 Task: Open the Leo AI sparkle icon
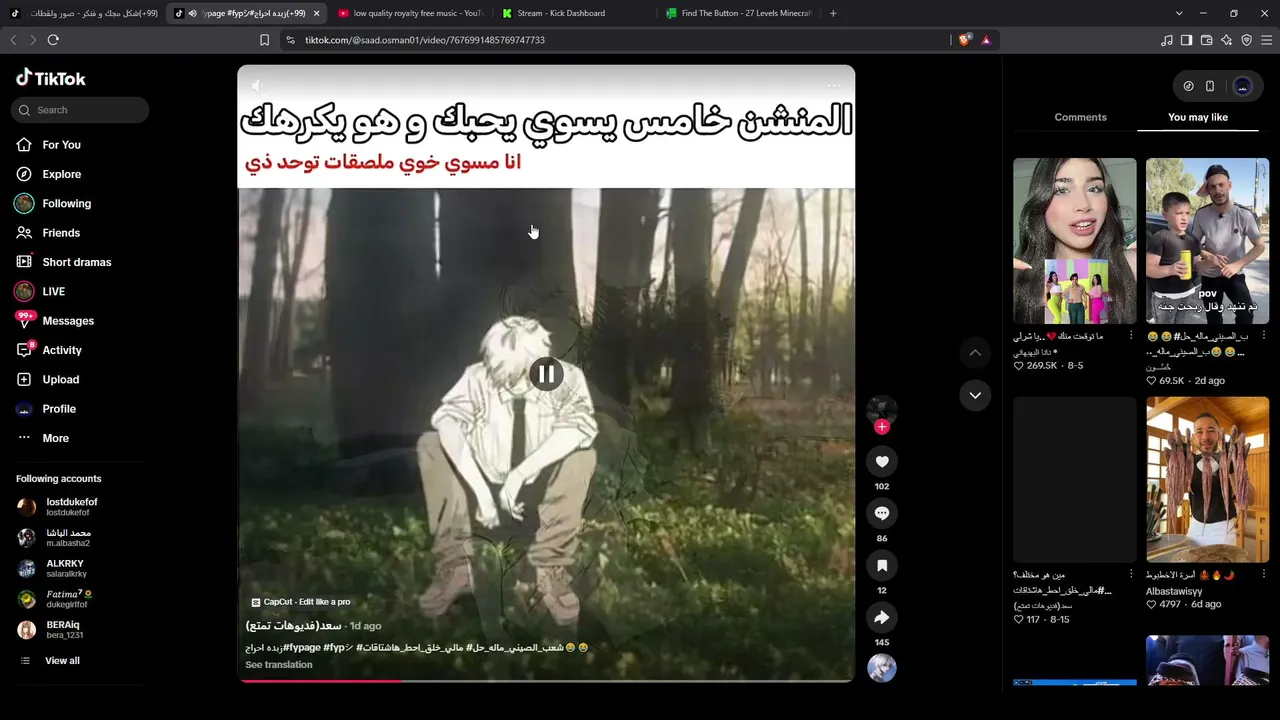coord(1226,40)
